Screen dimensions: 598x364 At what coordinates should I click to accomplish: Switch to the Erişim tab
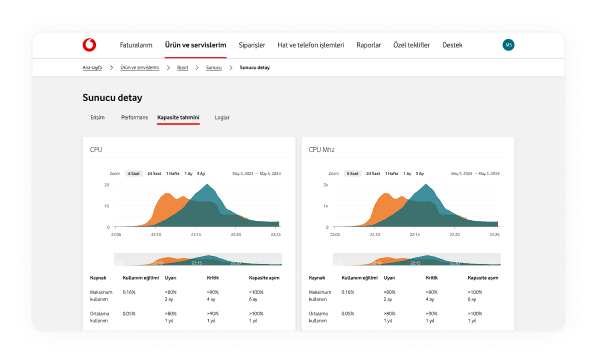(x=98, y=118)
